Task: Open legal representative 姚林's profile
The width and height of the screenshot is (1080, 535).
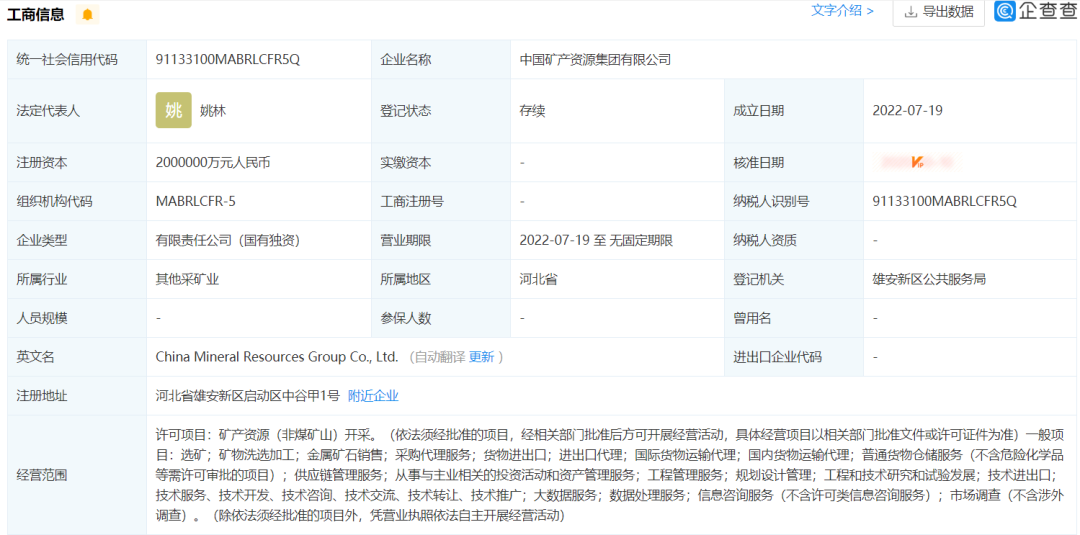Action: point(213,111)
